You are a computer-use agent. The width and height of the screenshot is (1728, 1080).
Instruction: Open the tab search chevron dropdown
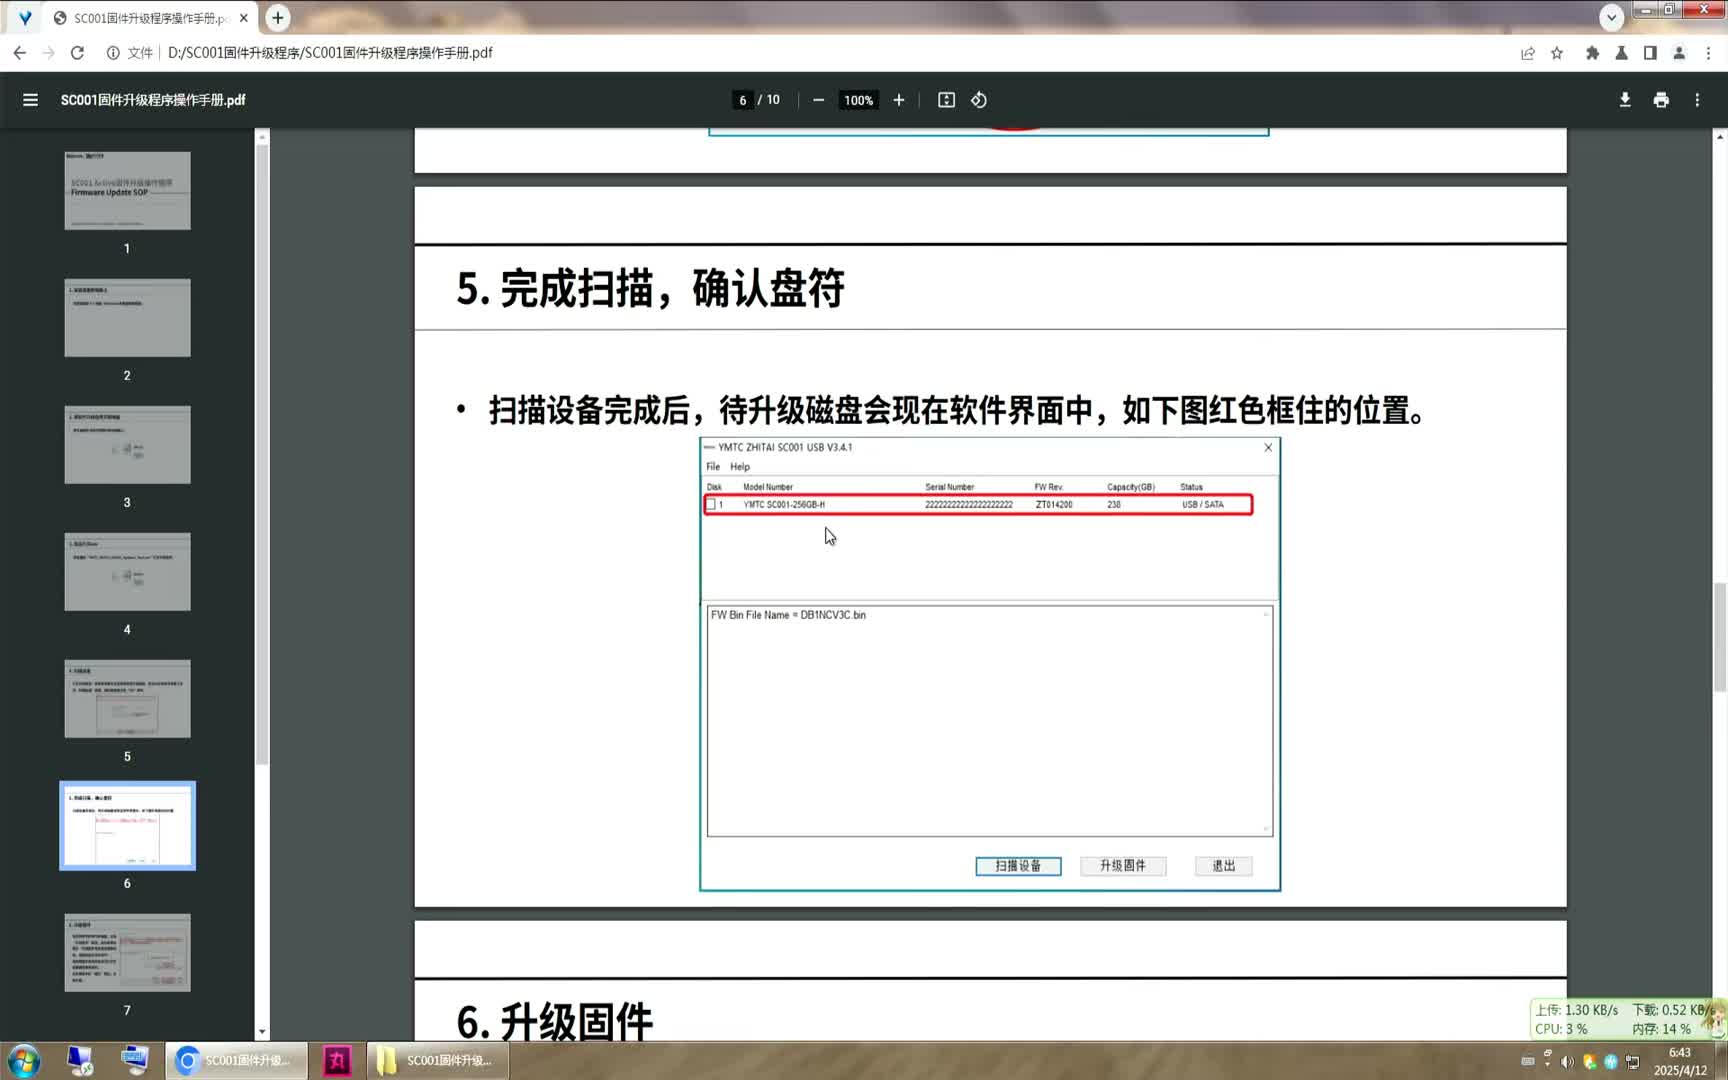(x=1610, y=17)
